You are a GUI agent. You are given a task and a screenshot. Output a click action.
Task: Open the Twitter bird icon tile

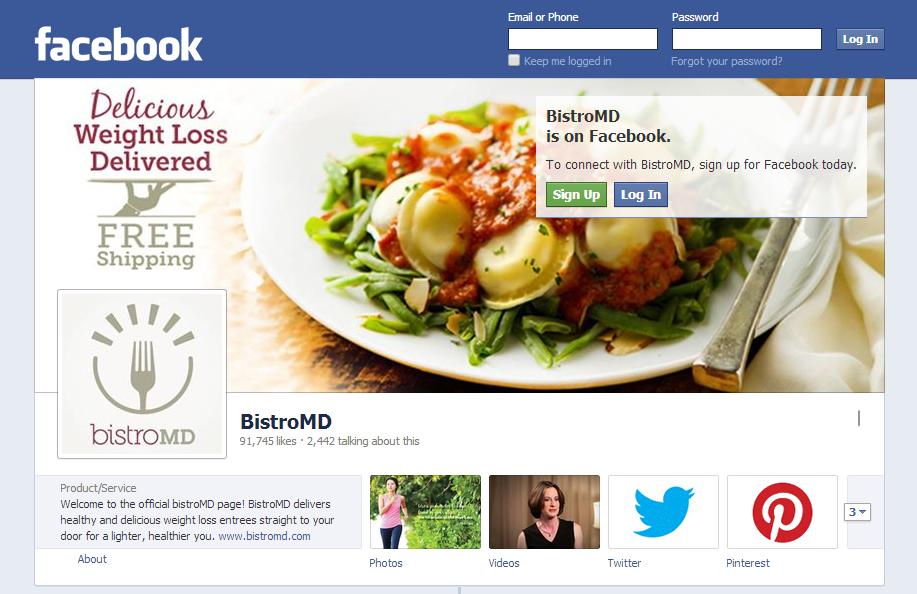pyautogui.click(x=663, y=512)
